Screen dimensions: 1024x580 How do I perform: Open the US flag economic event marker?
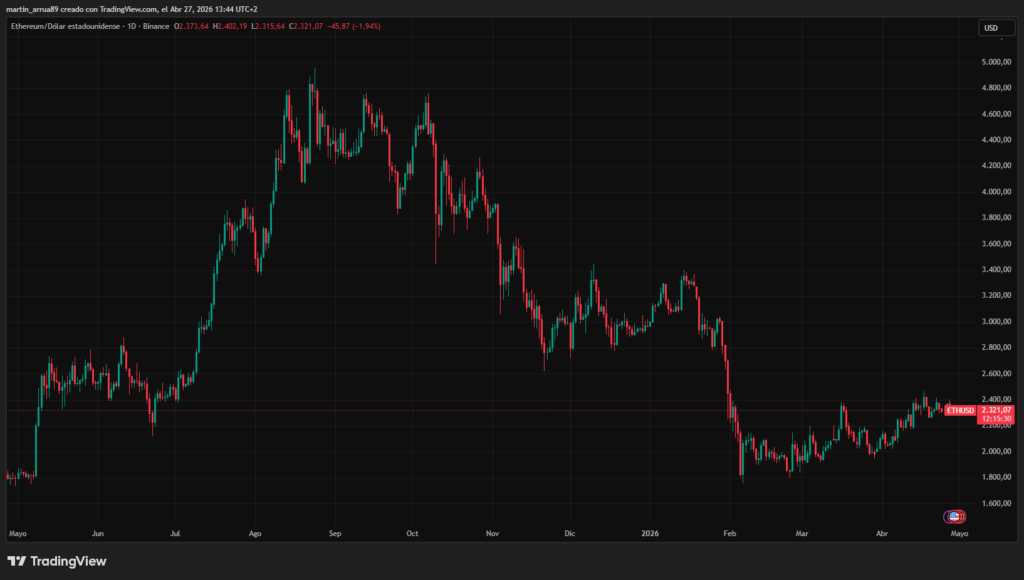click(953, 516)
